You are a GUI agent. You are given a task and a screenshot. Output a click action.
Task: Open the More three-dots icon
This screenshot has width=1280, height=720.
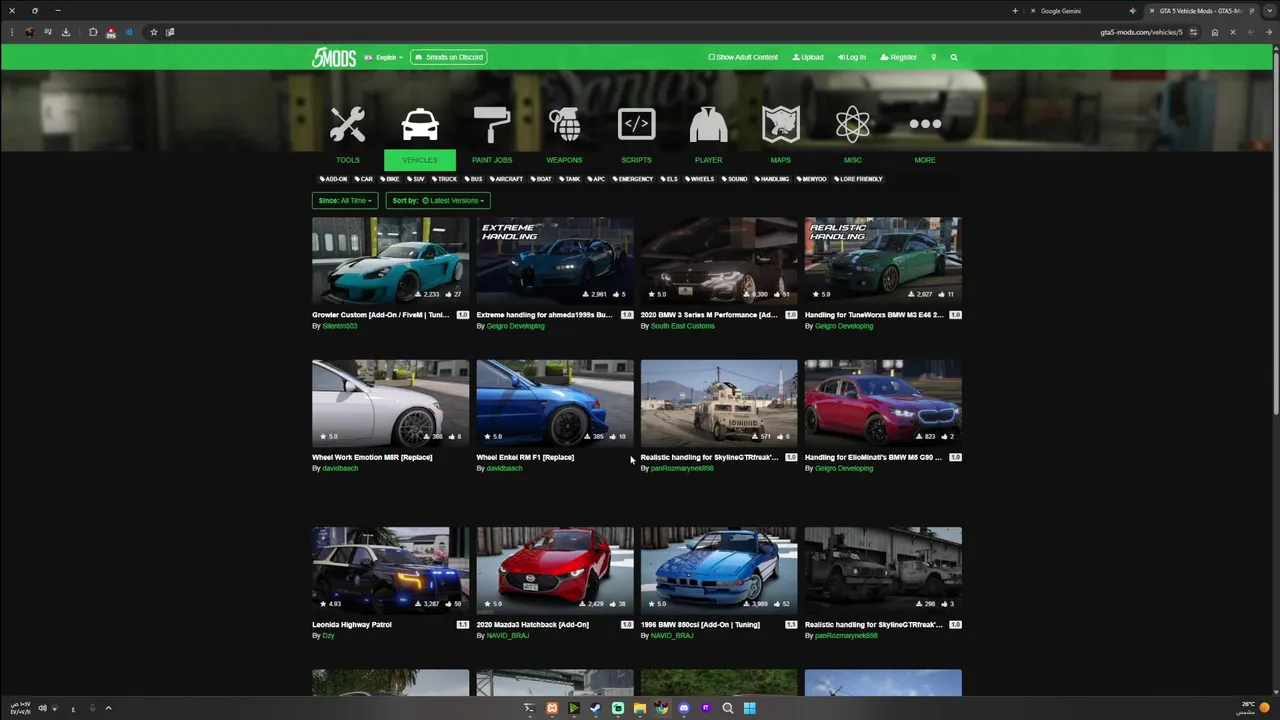click(x=925, y=124)
